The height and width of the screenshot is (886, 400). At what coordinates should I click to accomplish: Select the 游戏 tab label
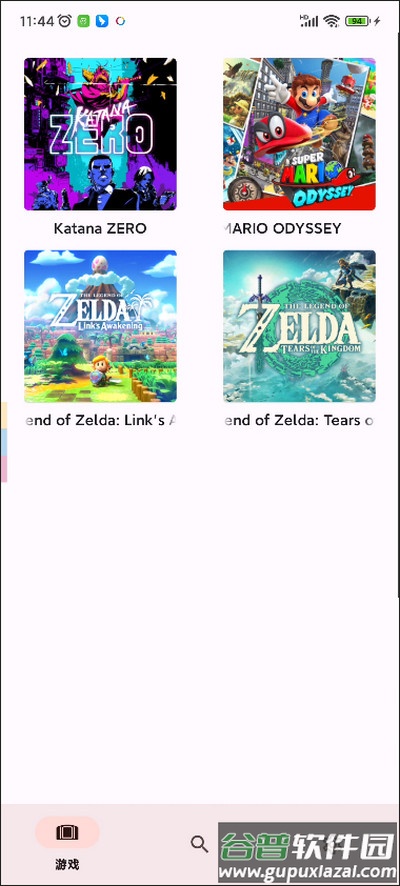(x=67, y=864)
